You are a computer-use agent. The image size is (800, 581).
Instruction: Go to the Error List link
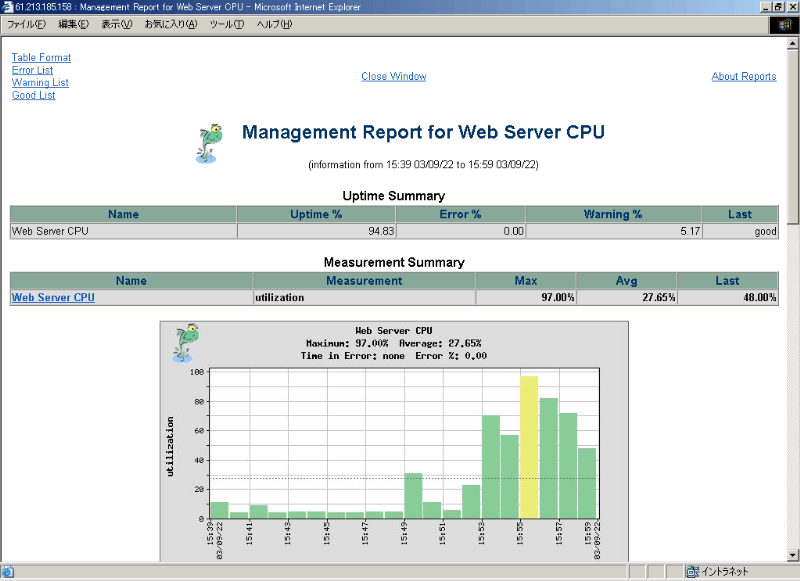(x=33, y=71)
